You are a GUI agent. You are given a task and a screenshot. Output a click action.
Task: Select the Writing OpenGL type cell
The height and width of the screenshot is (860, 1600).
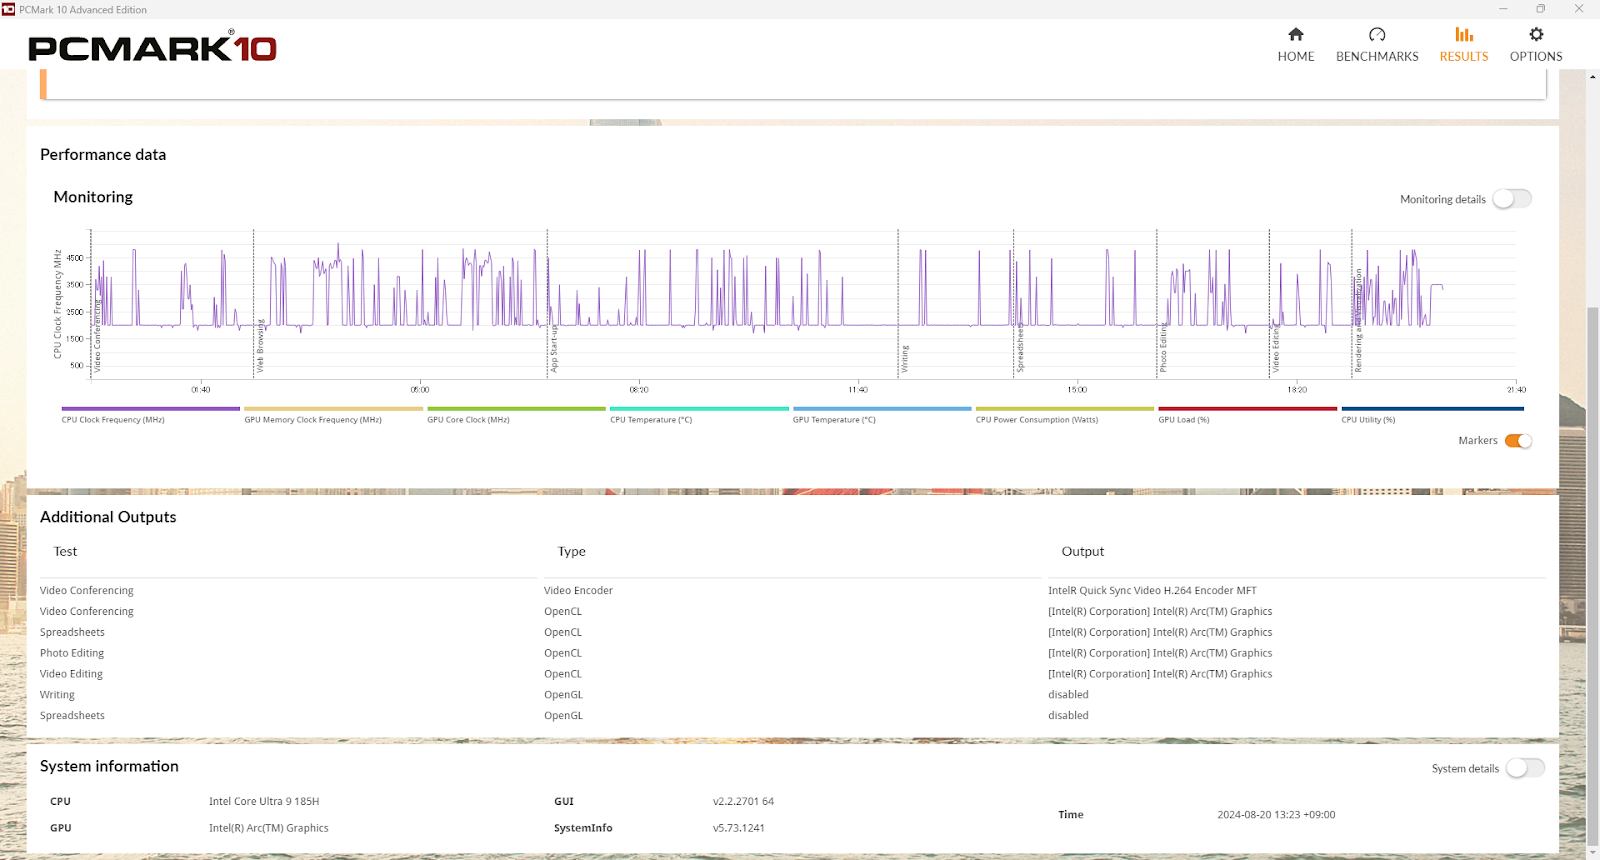point(563,695)
